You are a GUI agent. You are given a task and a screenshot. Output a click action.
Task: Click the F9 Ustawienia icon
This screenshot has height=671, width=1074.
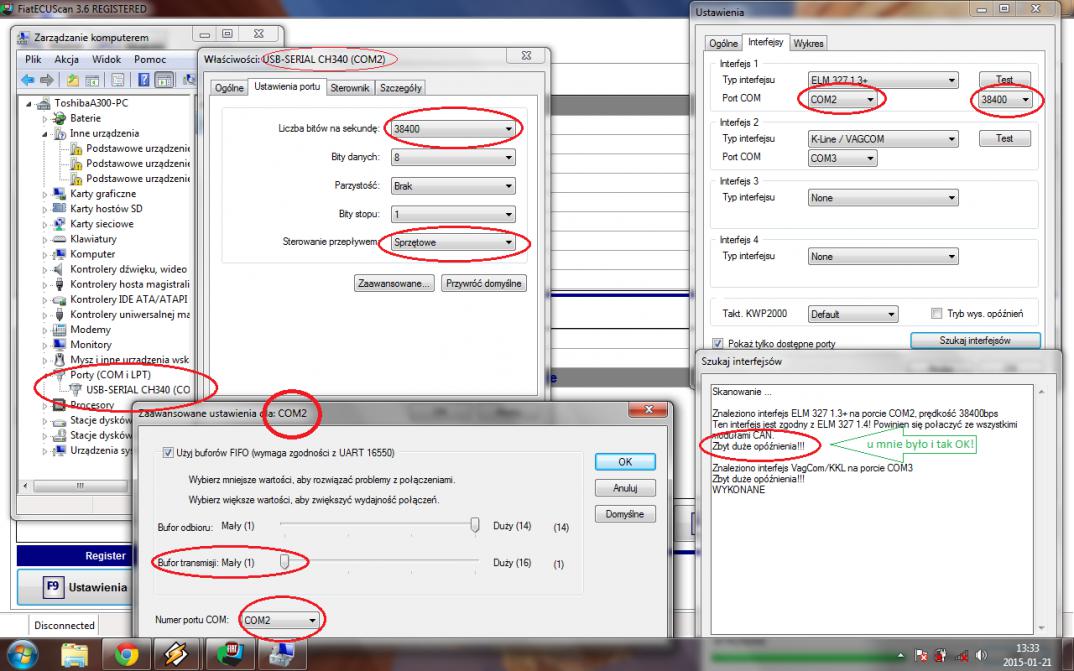[x=53, y=587]
